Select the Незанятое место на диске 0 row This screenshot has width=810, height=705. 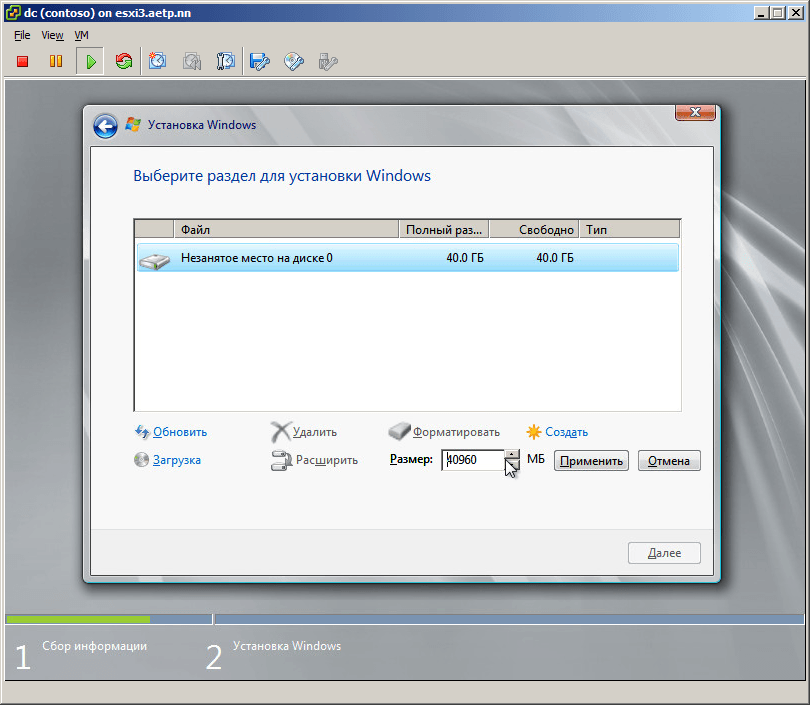click(408, 258)
